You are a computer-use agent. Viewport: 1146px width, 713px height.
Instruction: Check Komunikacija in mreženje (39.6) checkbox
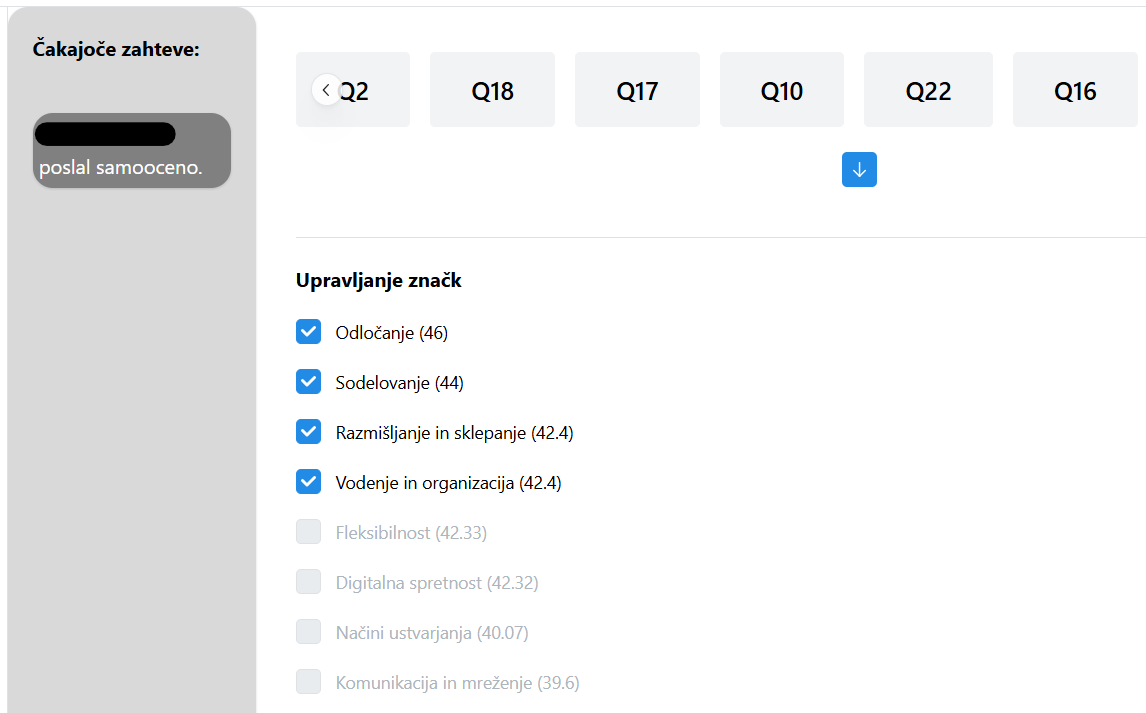[x=308, y=682]
